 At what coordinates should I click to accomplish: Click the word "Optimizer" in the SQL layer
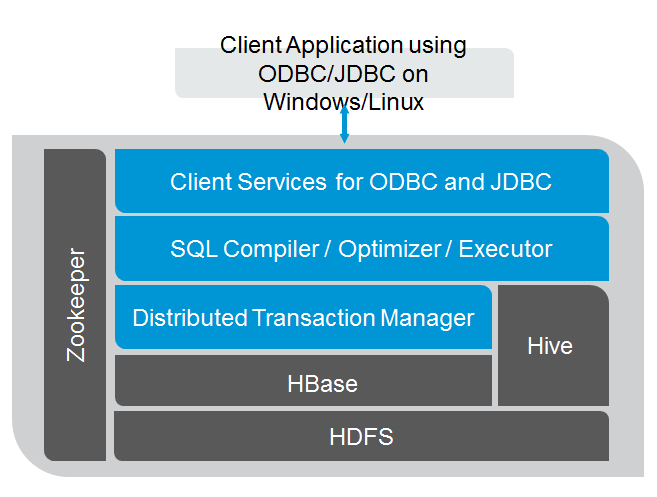[392, 248]
